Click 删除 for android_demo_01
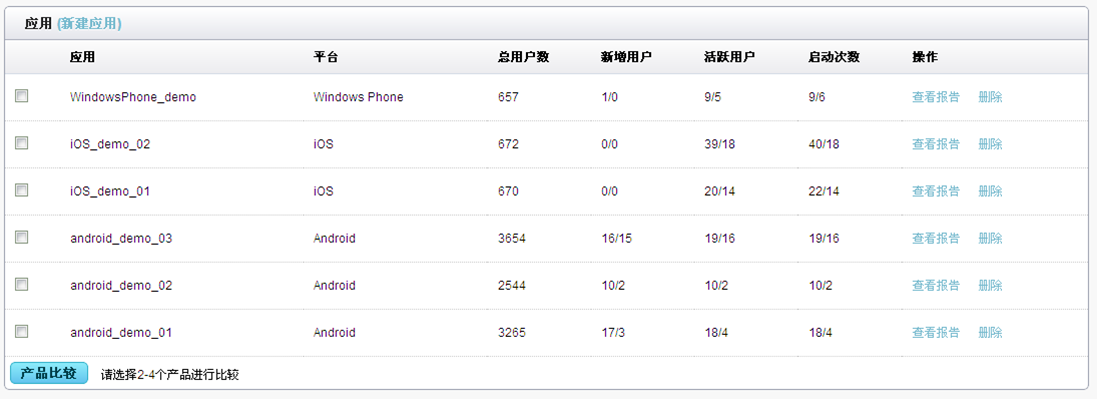The height and width of the screenshot is (399, 1097). point(990,332)
